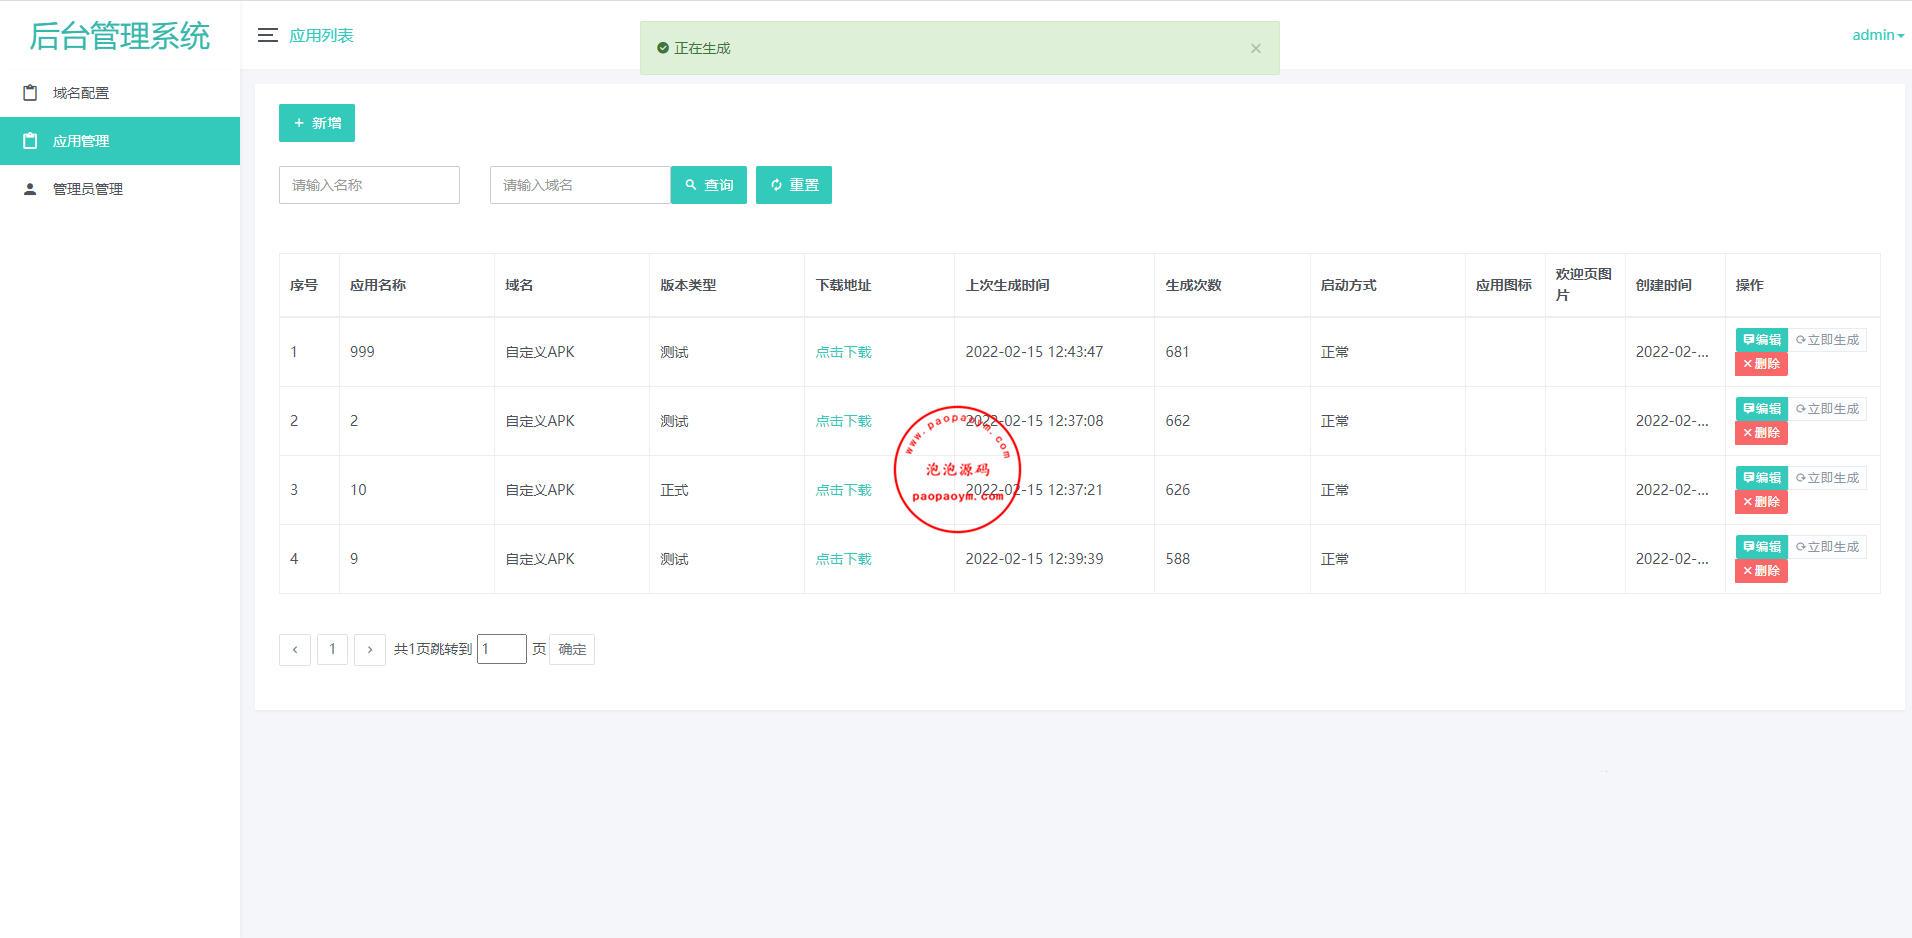The image size is (1912, 938).
Task: Click the magnifier icon on 查询 button
Action: coord(692,184)
